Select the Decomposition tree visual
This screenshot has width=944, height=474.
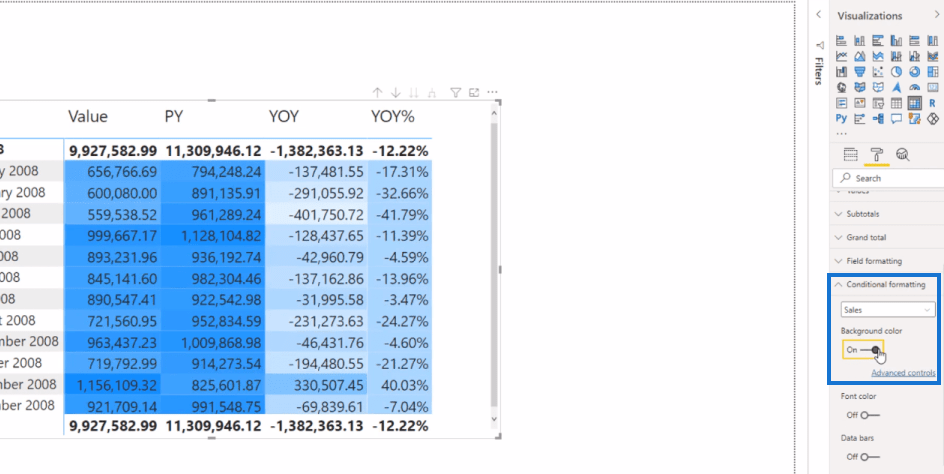(878, 119)
